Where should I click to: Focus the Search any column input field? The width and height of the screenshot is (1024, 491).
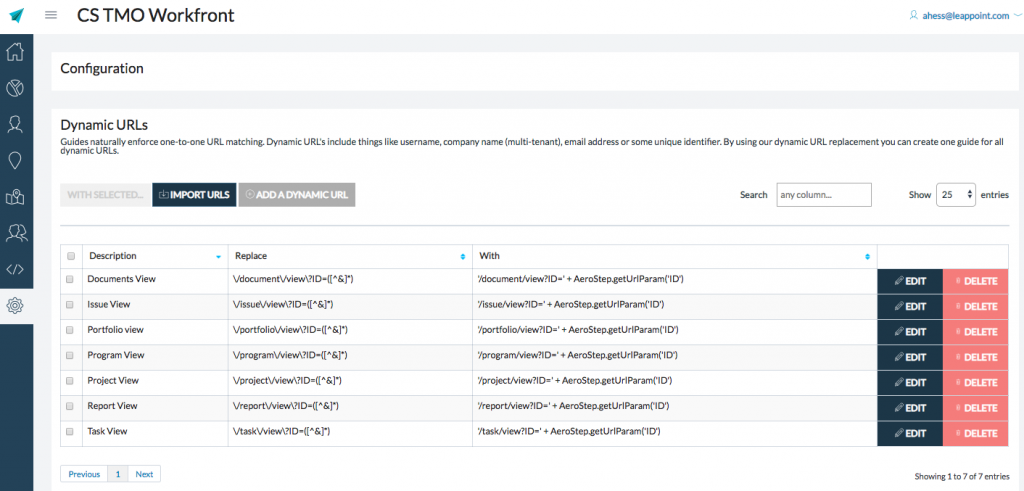coord(823,195)
